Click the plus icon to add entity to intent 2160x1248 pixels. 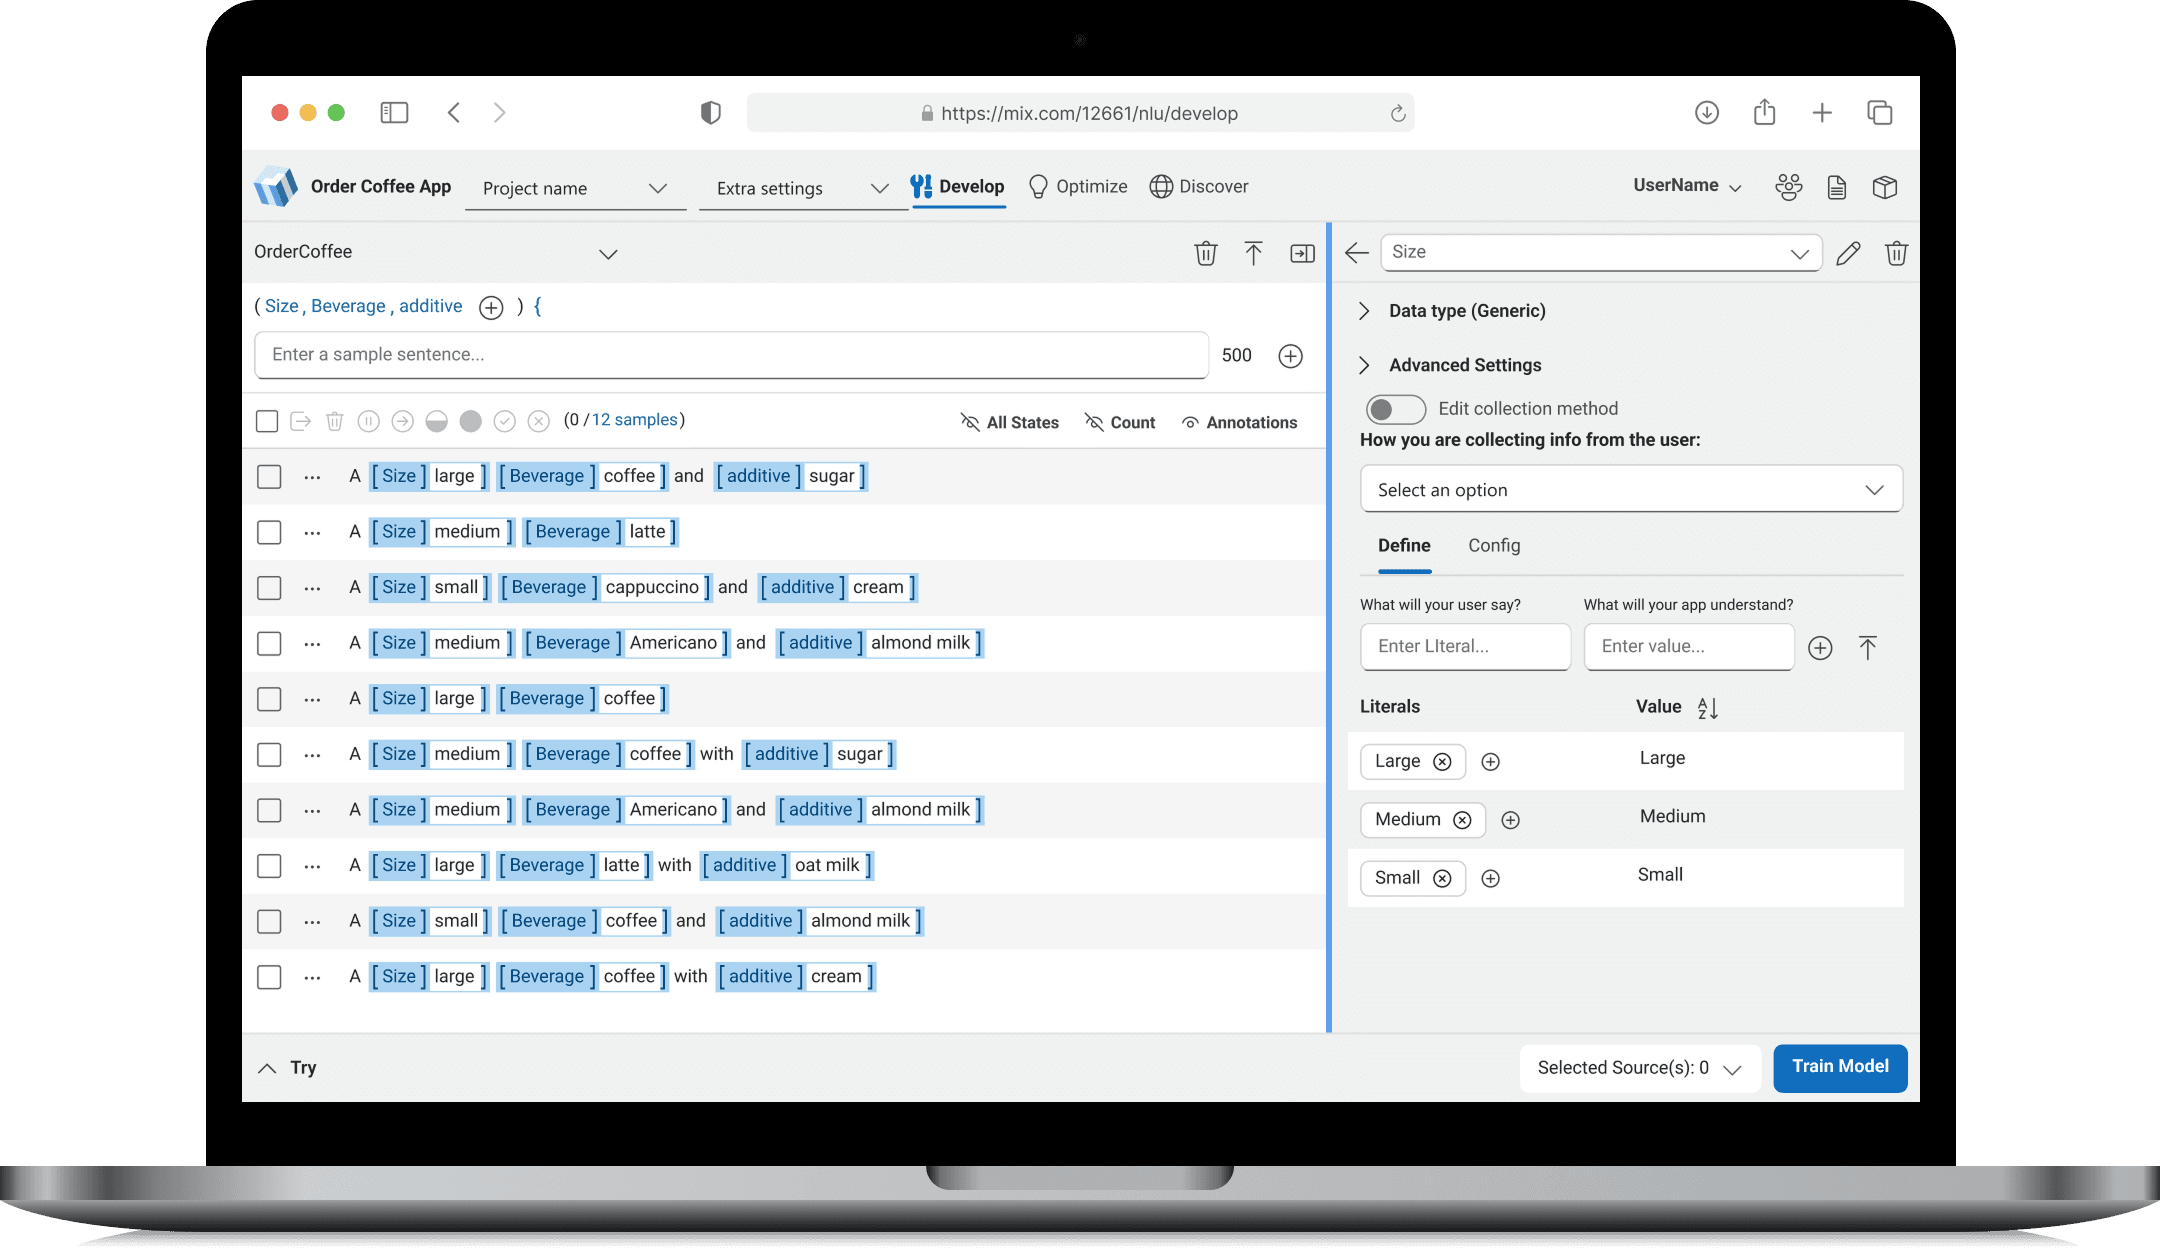point(491,307)
